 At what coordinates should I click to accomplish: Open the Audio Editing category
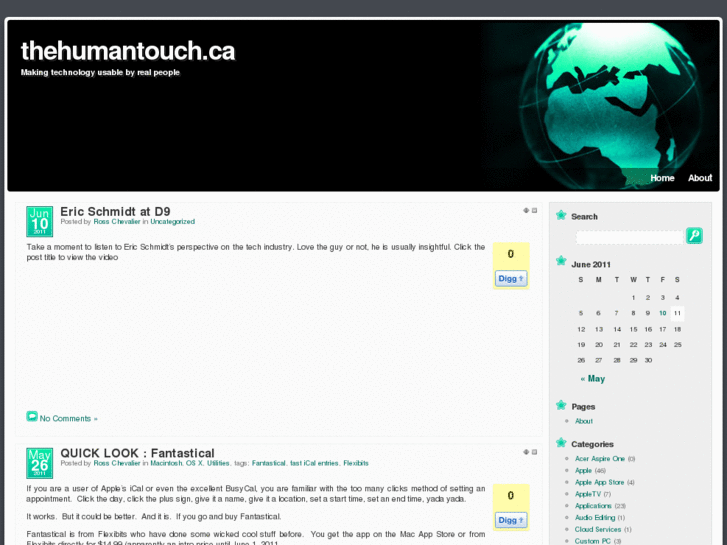[x=595, y=518]
